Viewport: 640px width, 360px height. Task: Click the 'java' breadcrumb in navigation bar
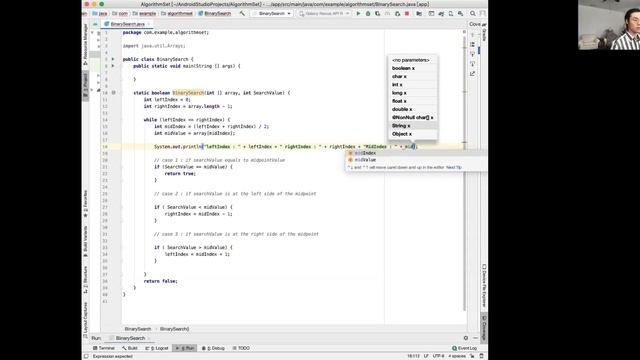pos(100,13)
